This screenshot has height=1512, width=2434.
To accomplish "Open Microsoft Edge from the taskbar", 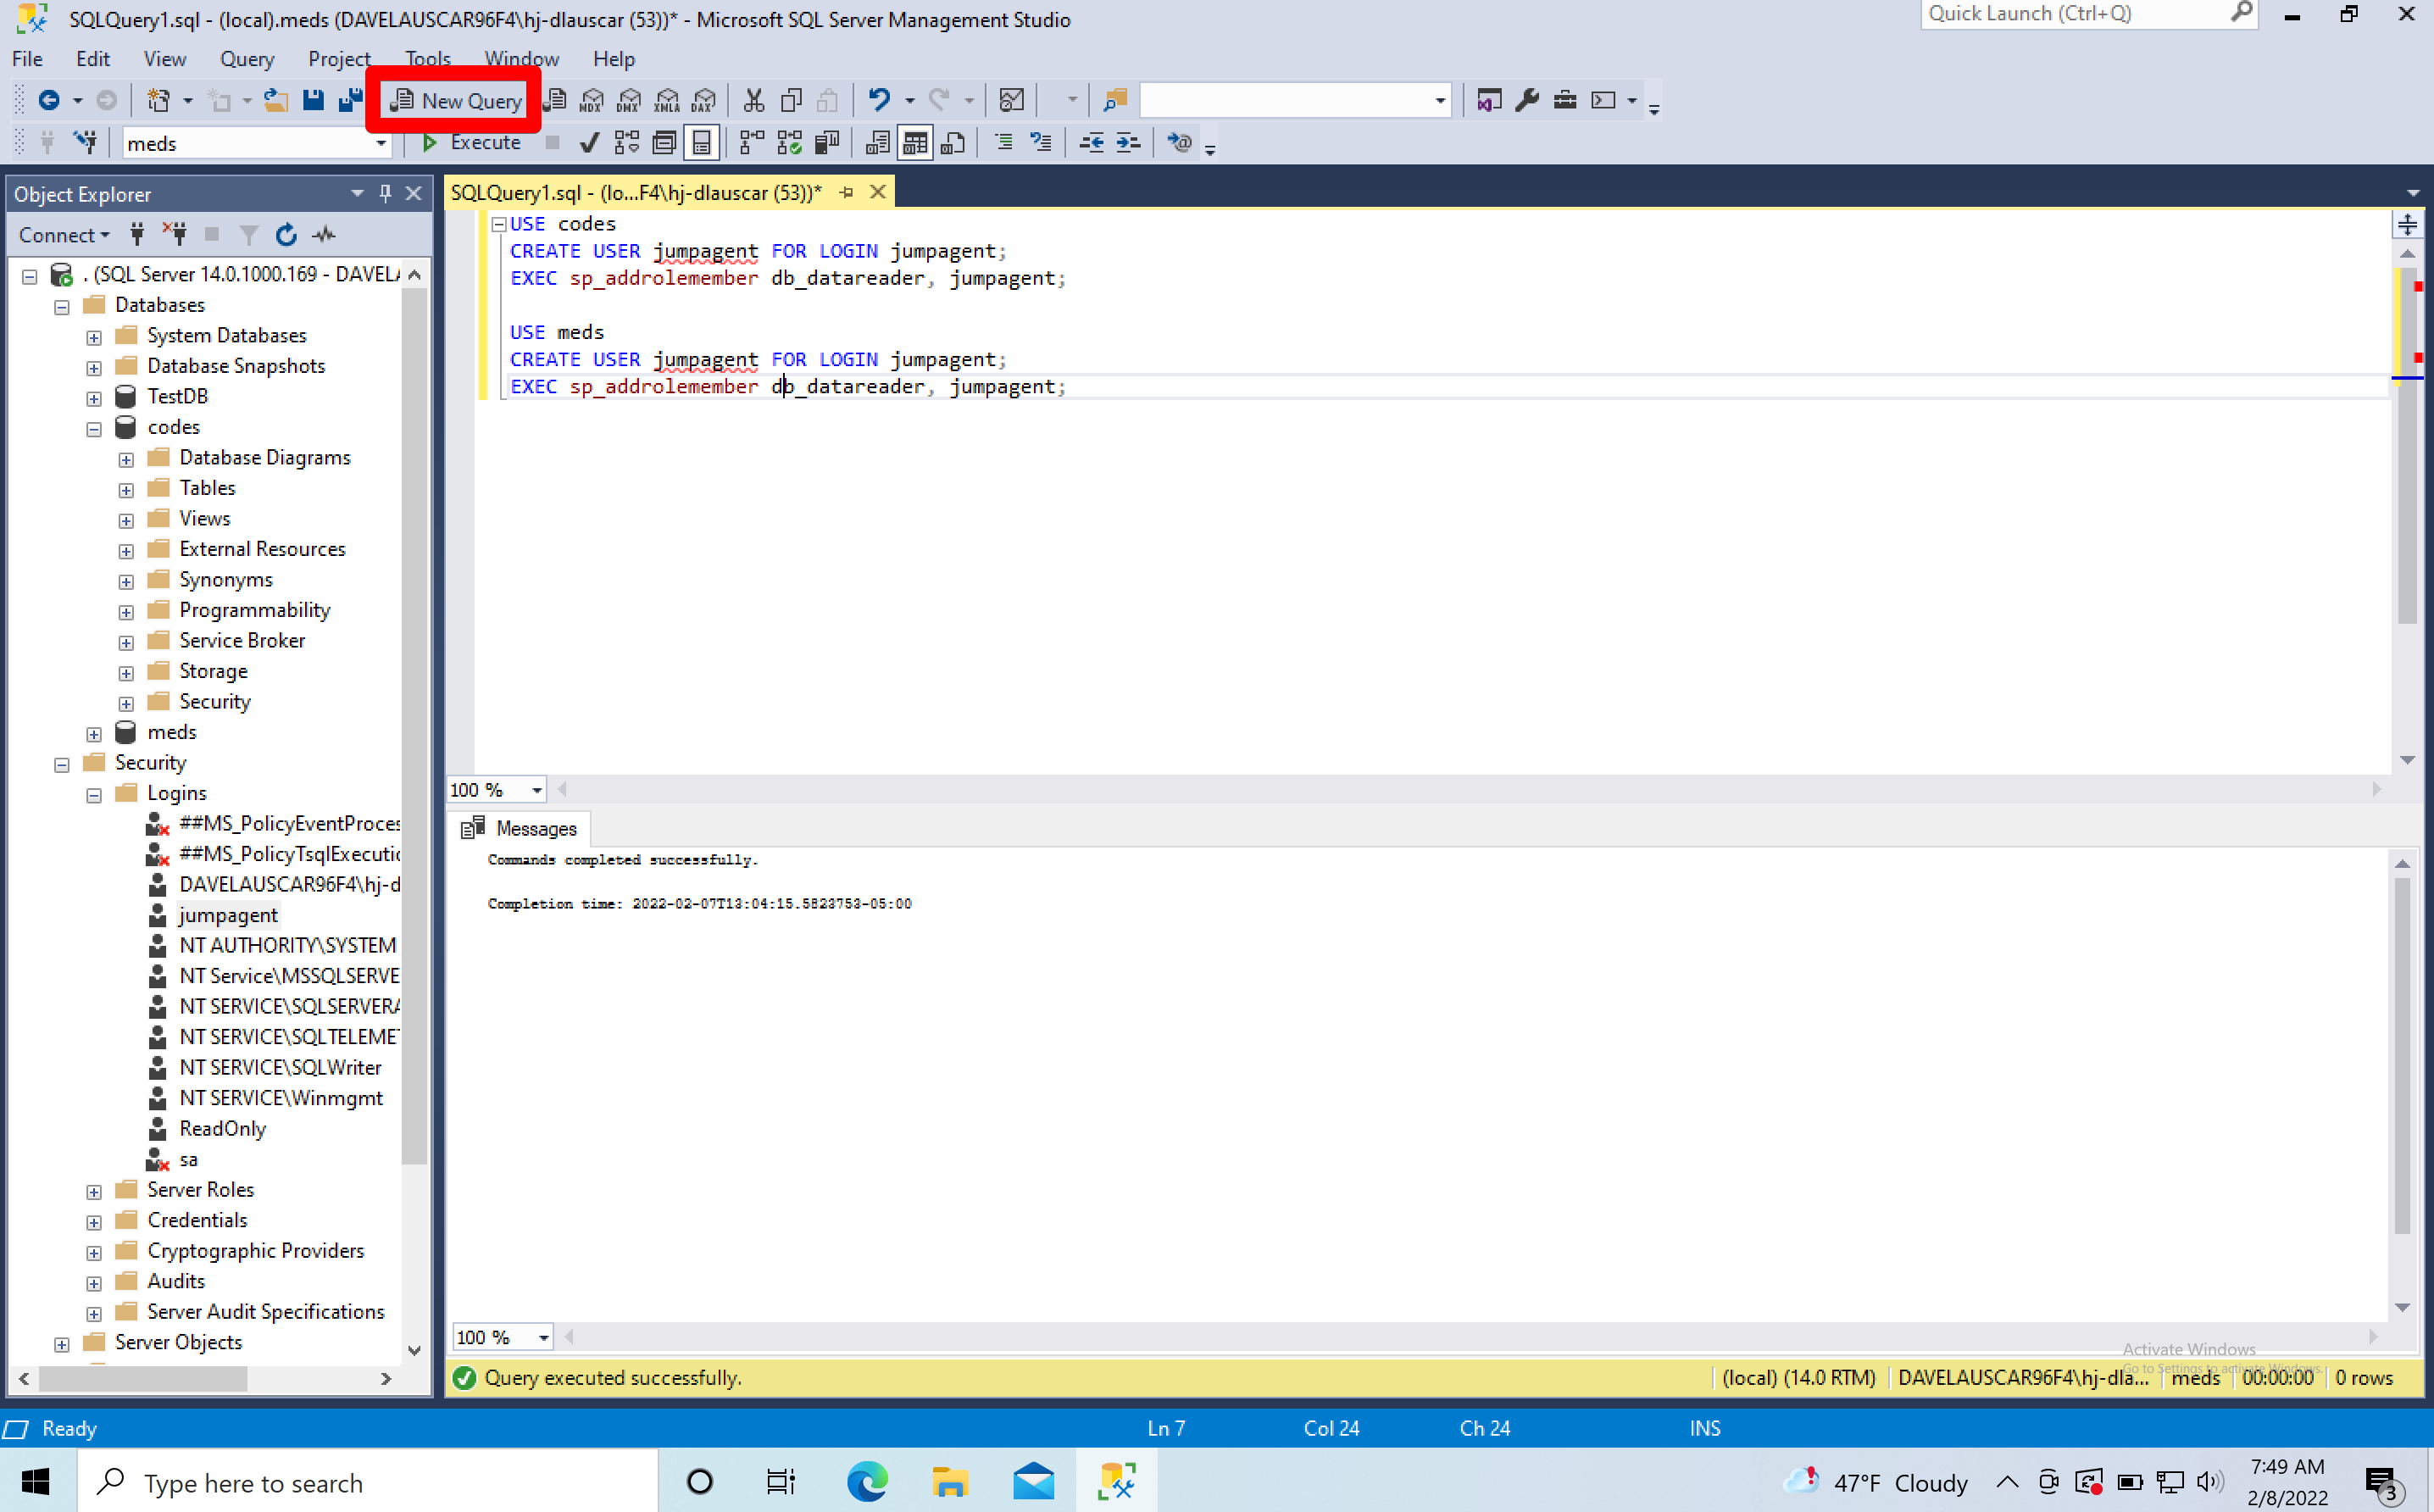I will (x=867, y=1481).
